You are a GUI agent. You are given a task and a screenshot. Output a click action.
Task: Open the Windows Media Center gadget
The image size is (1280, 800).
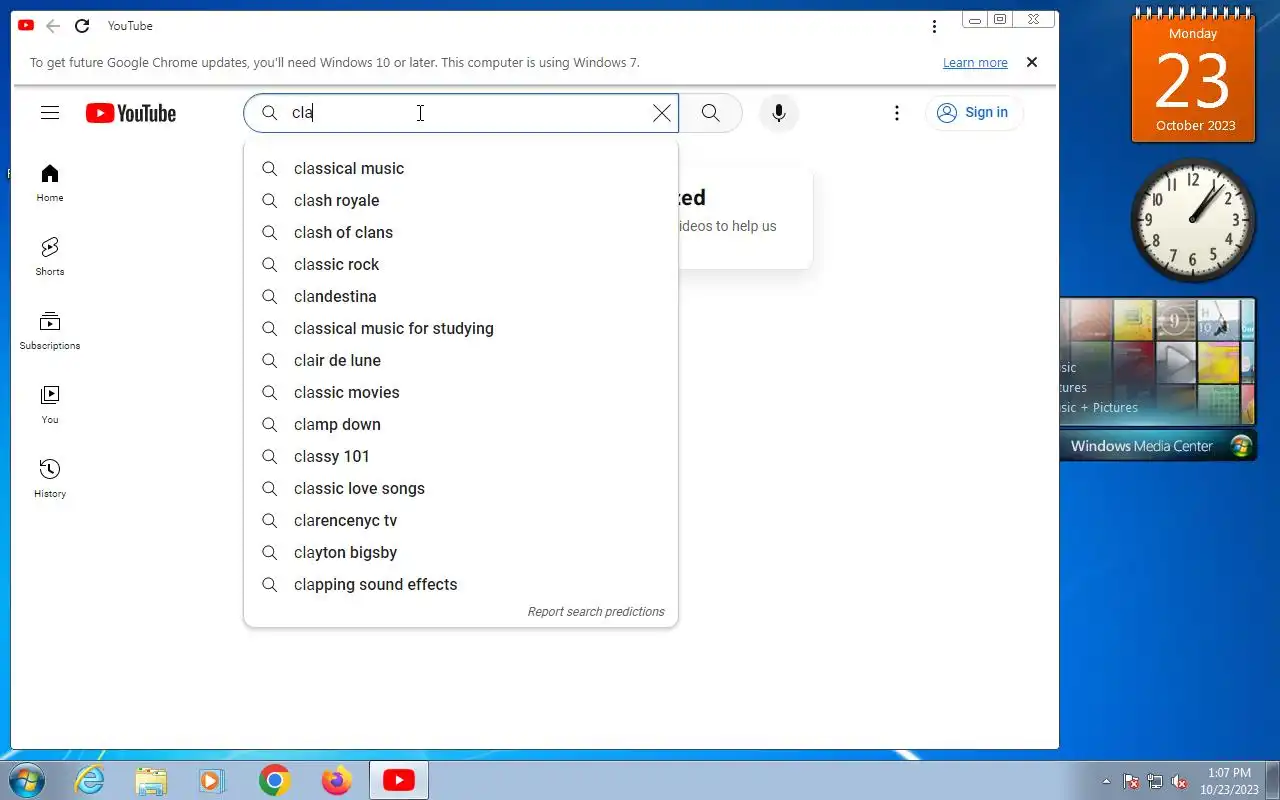(x=1158, y=379)
